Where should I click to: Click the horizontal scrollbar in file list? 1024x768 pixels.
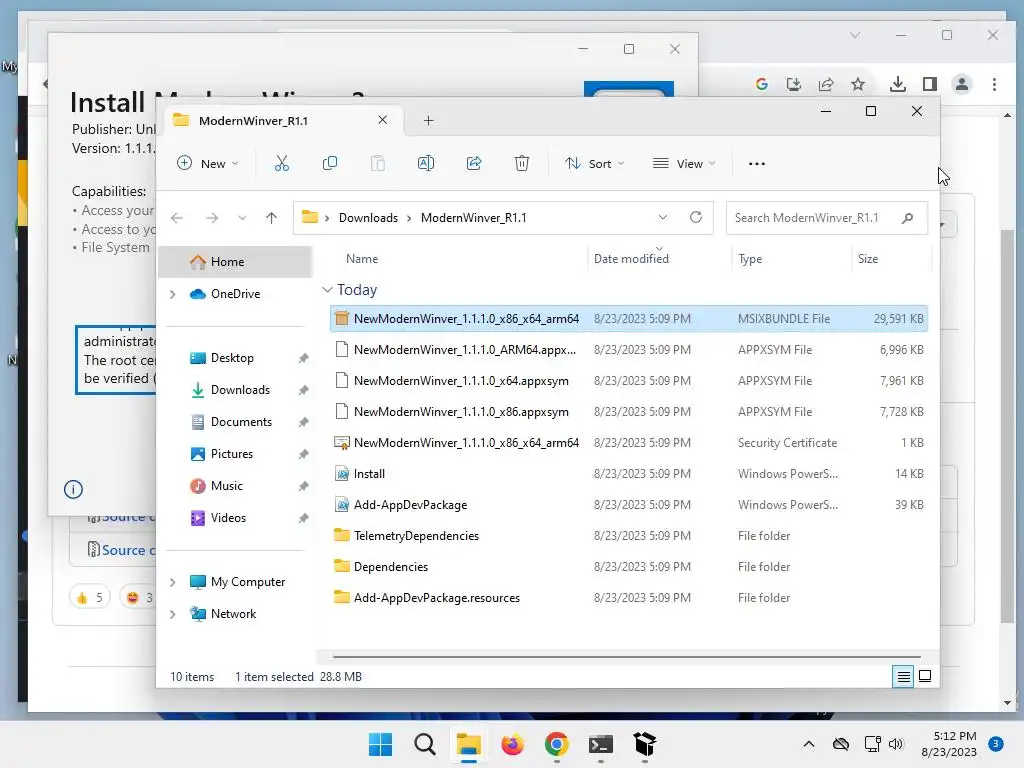(x=627, y=656)
